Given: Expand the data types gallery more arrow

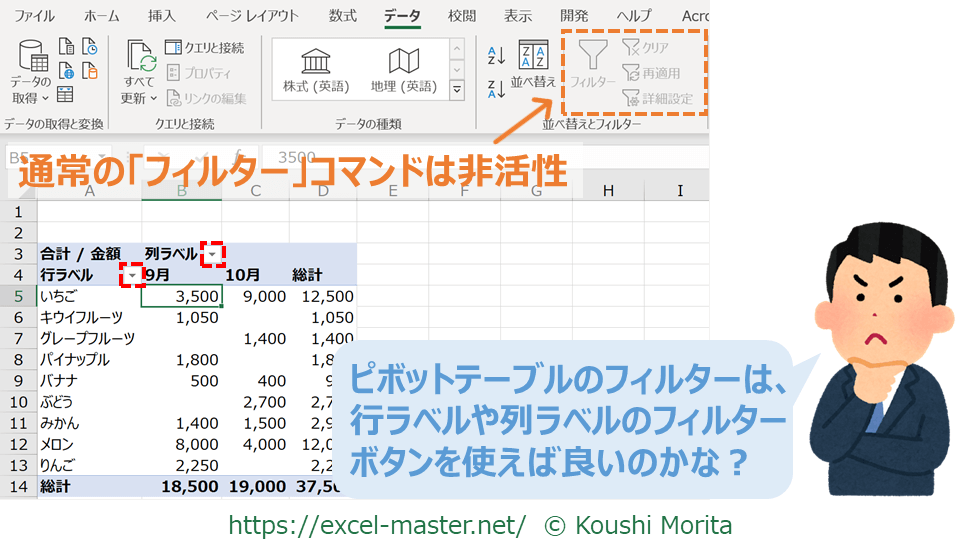Looking at the screenshot, I should [457, 90].
